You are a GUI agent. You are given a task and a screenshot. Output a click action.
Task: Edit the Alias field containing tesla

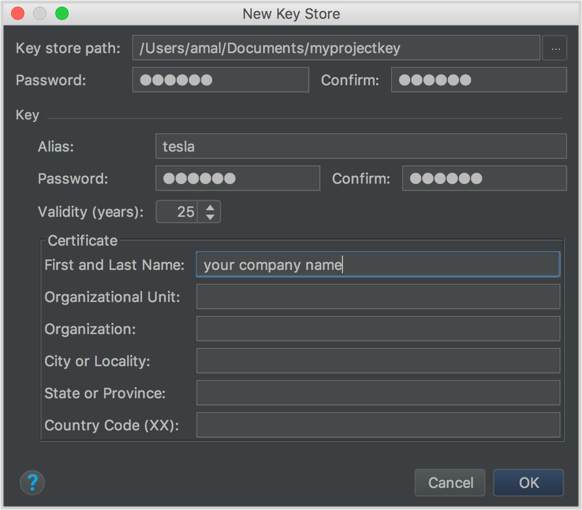[x=361, y=146]
